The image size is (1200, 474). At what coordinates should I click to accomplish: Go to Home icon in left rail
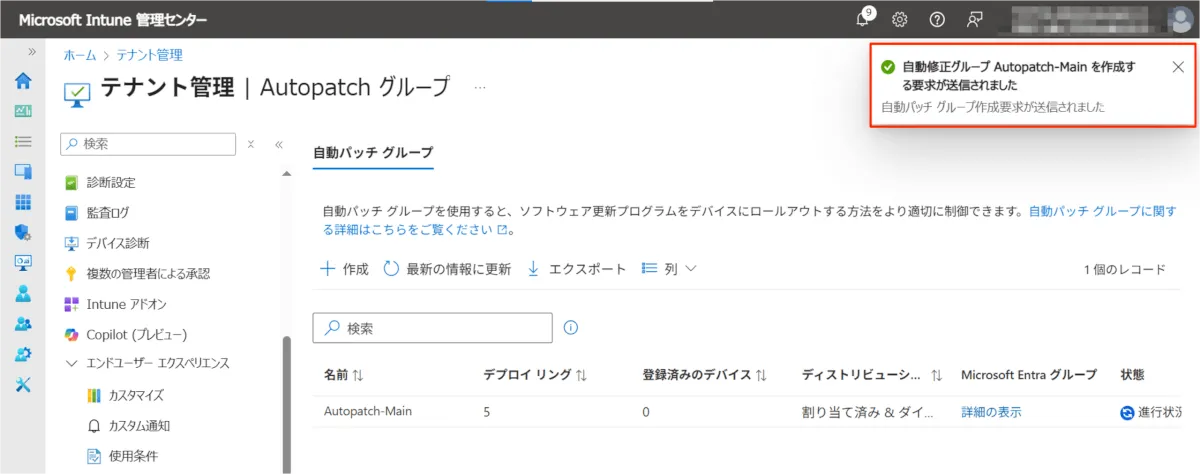pos(23,82)
